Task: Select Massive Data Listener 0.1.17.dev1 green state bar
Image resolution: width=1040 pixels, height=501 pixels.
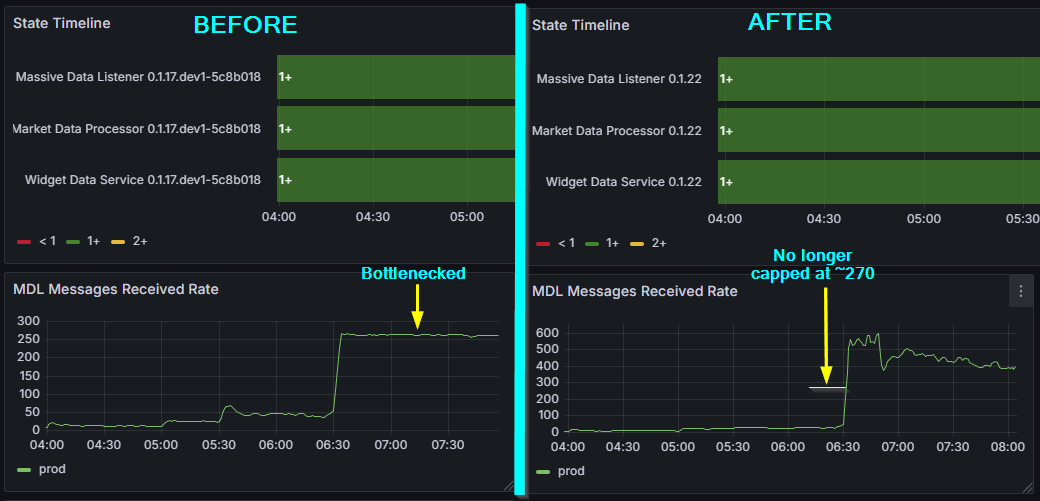Action: [395, 76]
